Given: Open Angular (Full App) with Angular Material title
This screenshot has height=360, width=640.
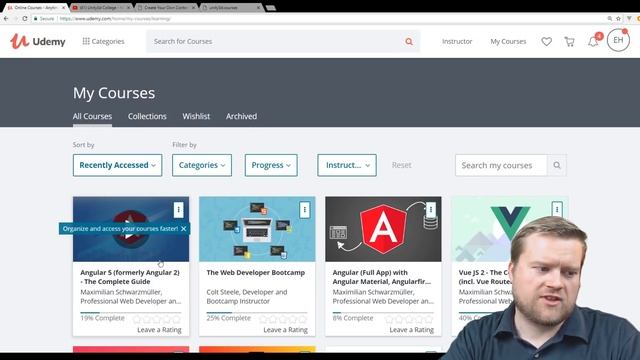Looking at the screenshot, I should [382, 277].
